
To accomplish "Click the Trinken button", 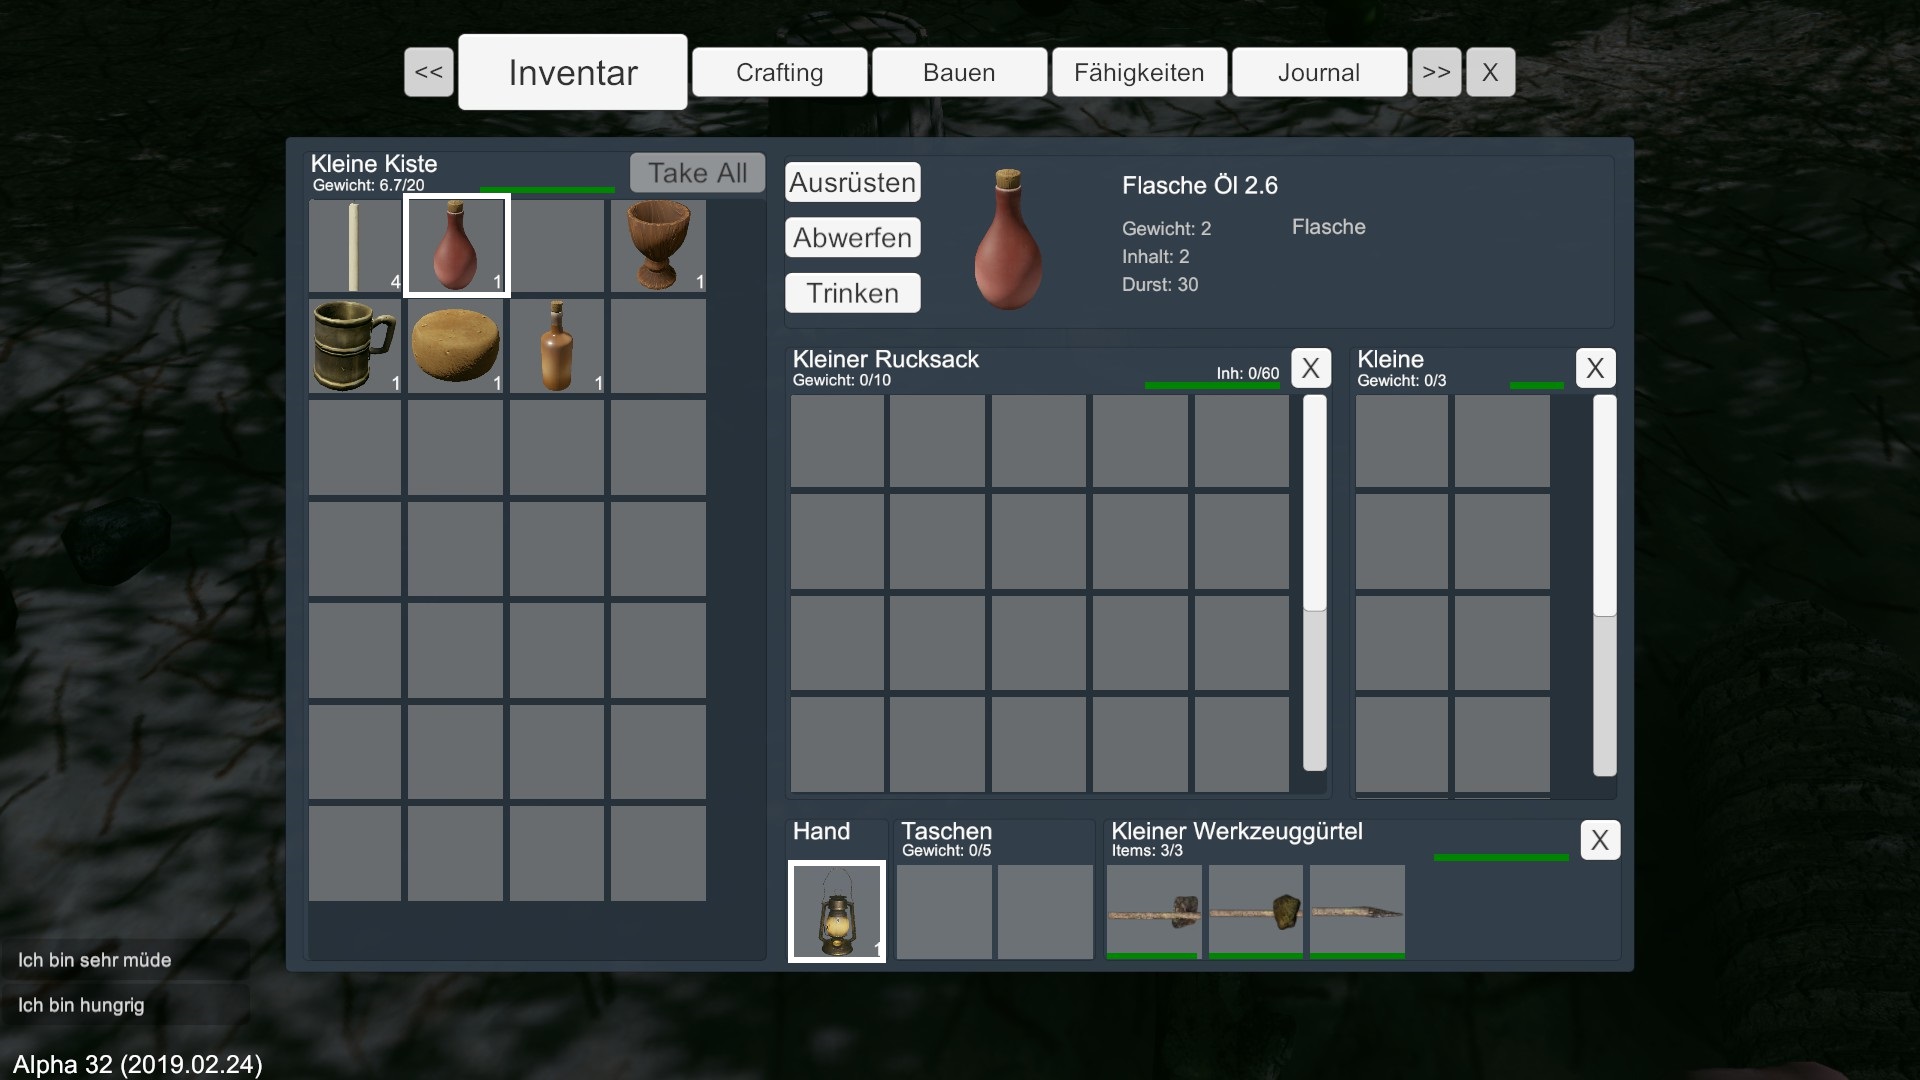I will 852,293.
